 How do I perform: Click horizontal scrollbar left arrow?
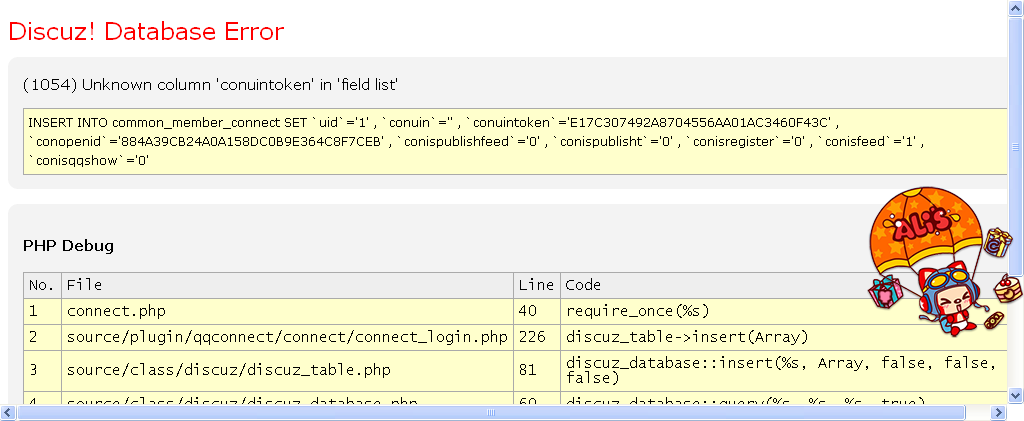point(7,413)
